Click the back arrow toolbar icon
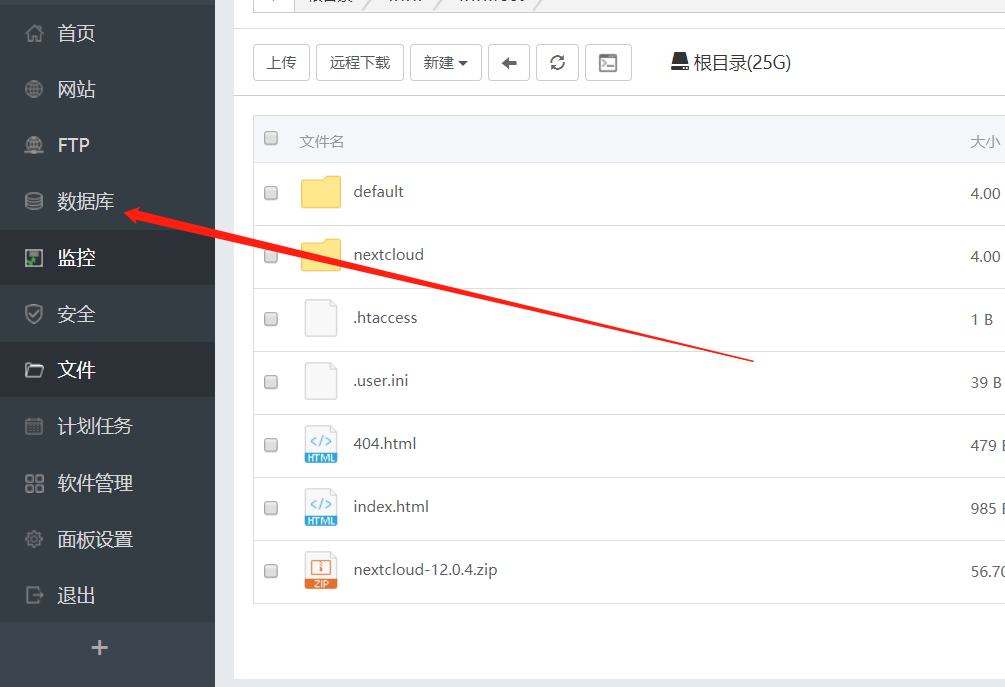 [509, 63]
